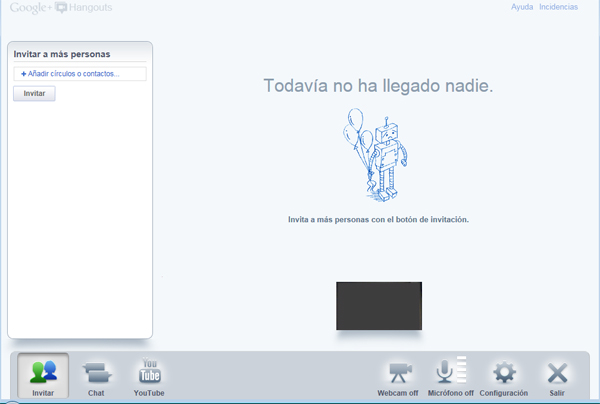
Task: Open the Ayuda help link
Action: click(x=522, y=7)
